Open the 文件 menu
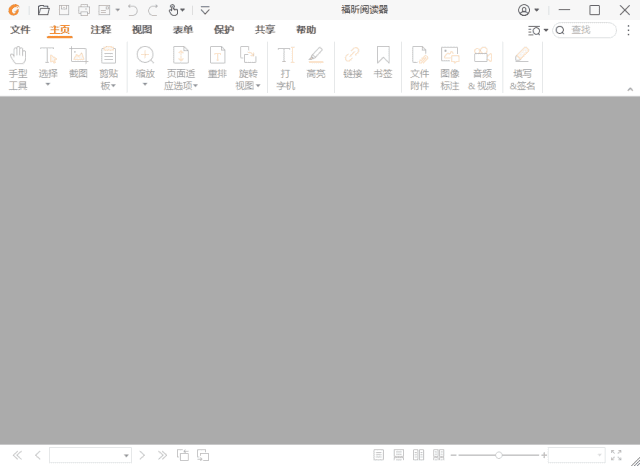 (20, 30)
